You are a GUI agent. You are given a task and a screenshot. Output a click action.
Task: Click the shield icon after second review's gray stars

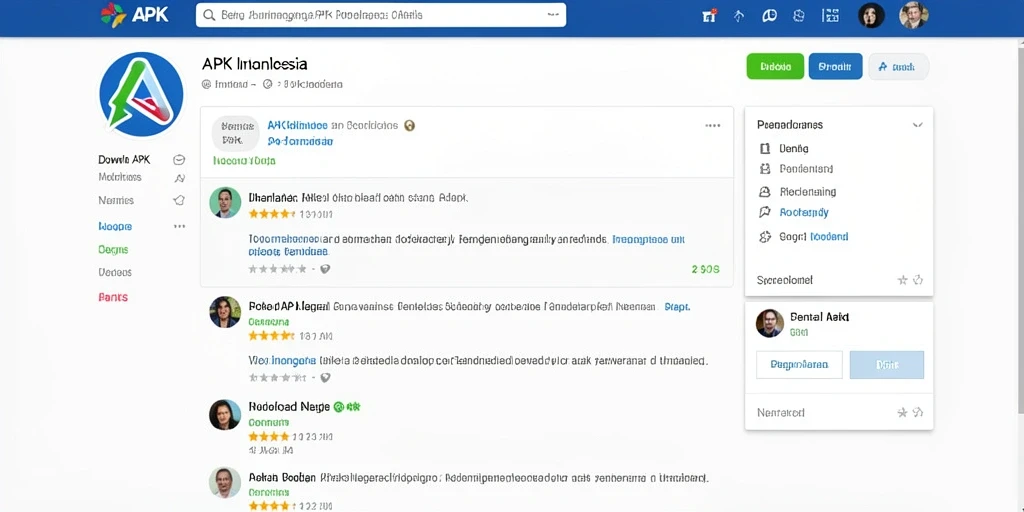pyautogui.click(x=325, y=377)
